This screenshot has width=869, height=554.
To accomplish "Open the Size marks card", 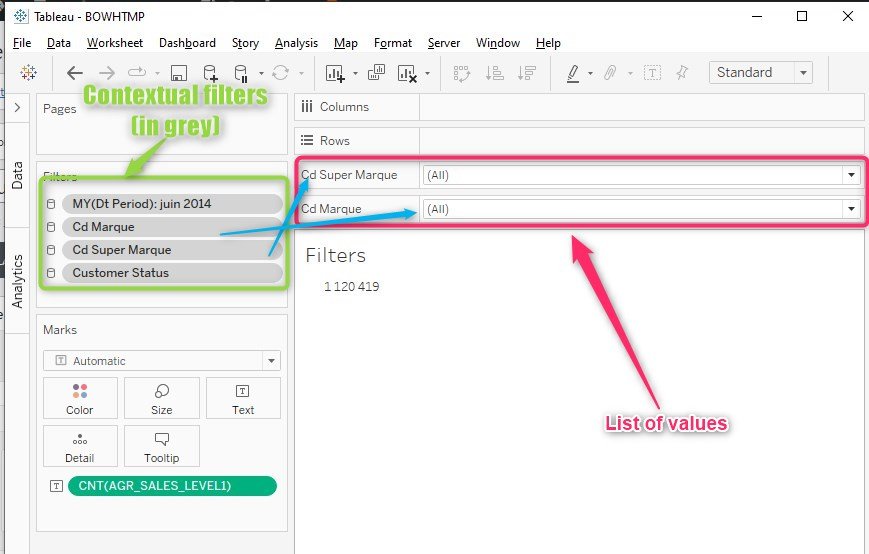I will click(162, 398).
